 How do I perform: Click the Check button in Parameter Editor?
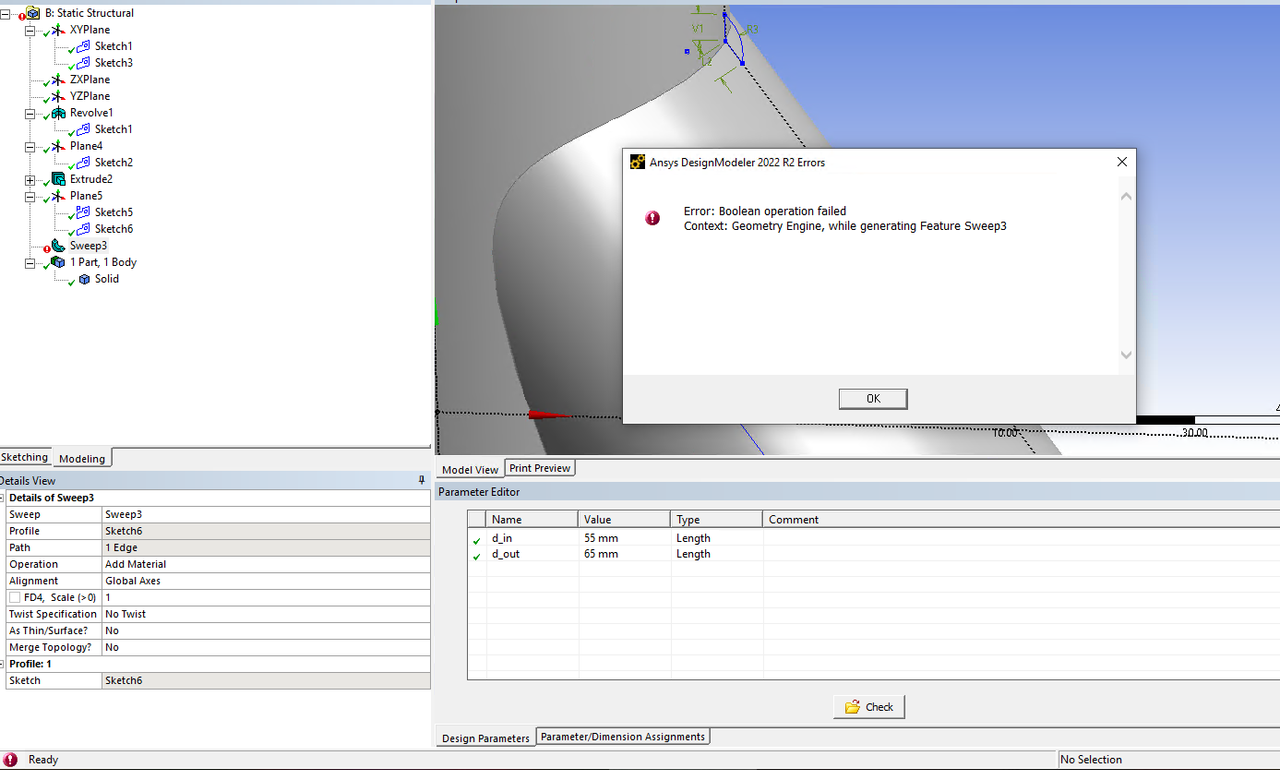(869, 707)
